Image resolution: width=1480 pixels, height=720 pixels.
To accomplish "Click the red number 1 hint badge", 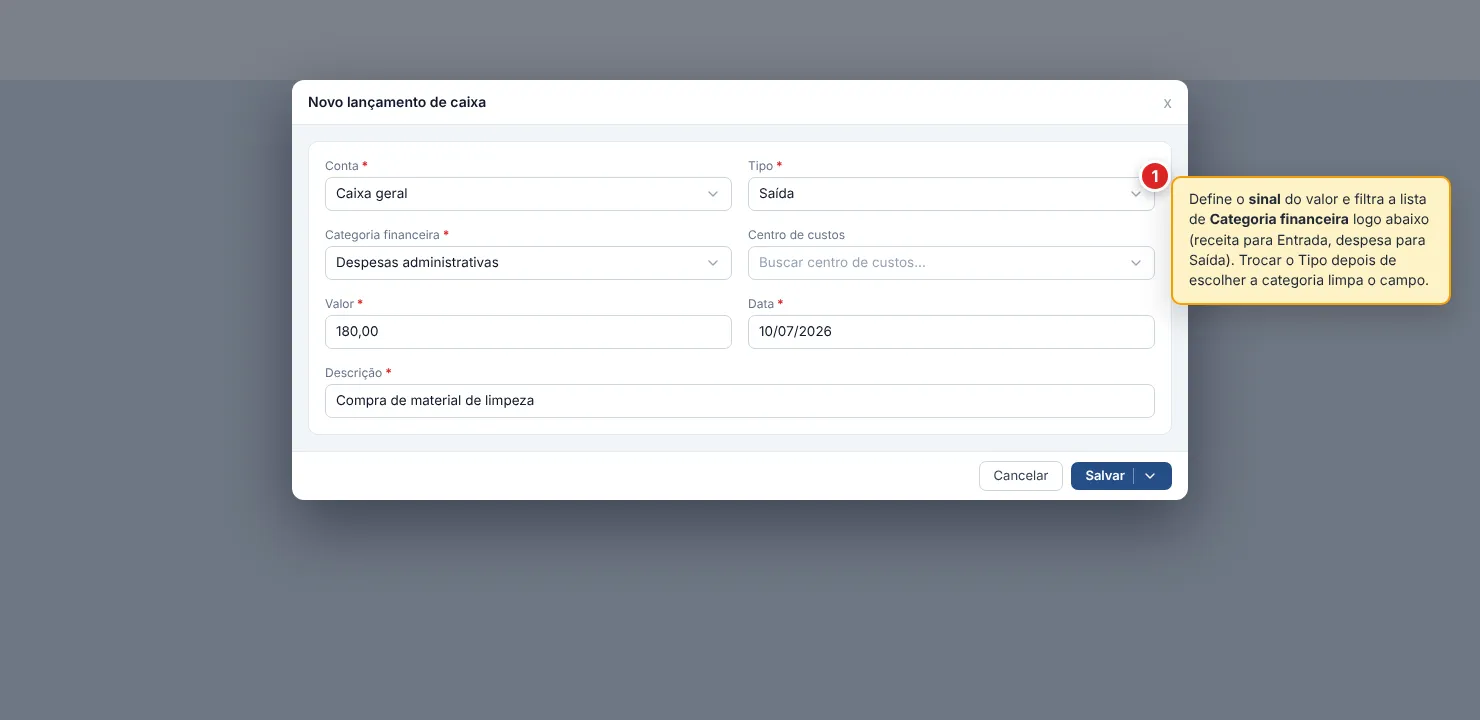I will tap(1154, 177).
